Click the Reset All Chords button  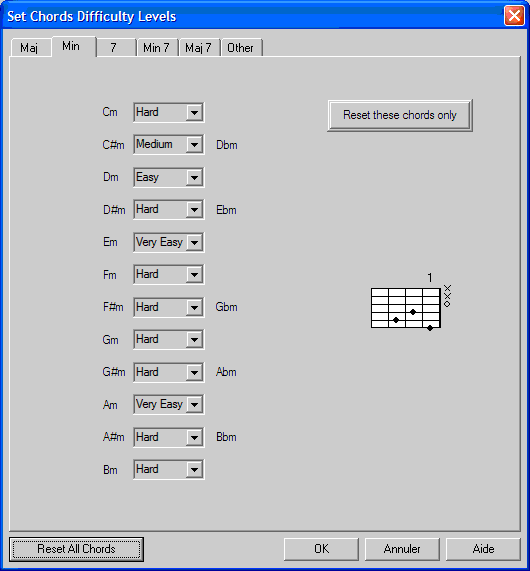point(76,549)
